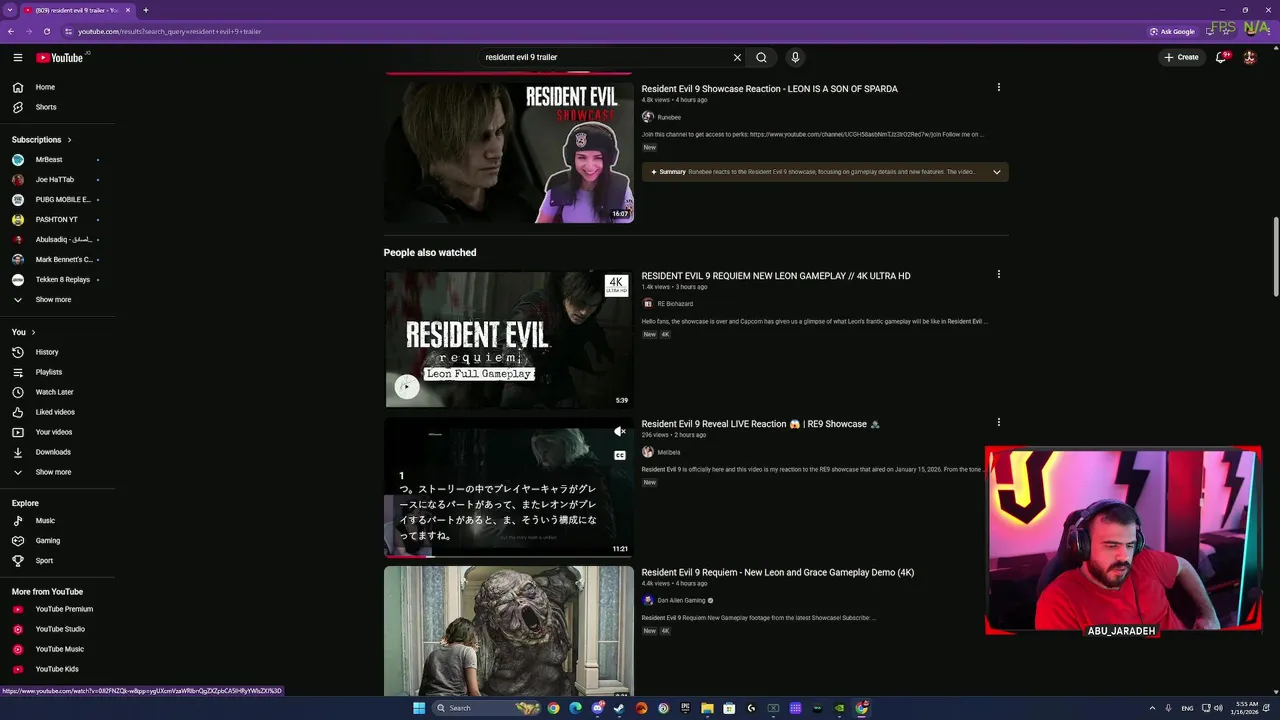
Task: Click the search text field
Action: click(x=605, y=58)
